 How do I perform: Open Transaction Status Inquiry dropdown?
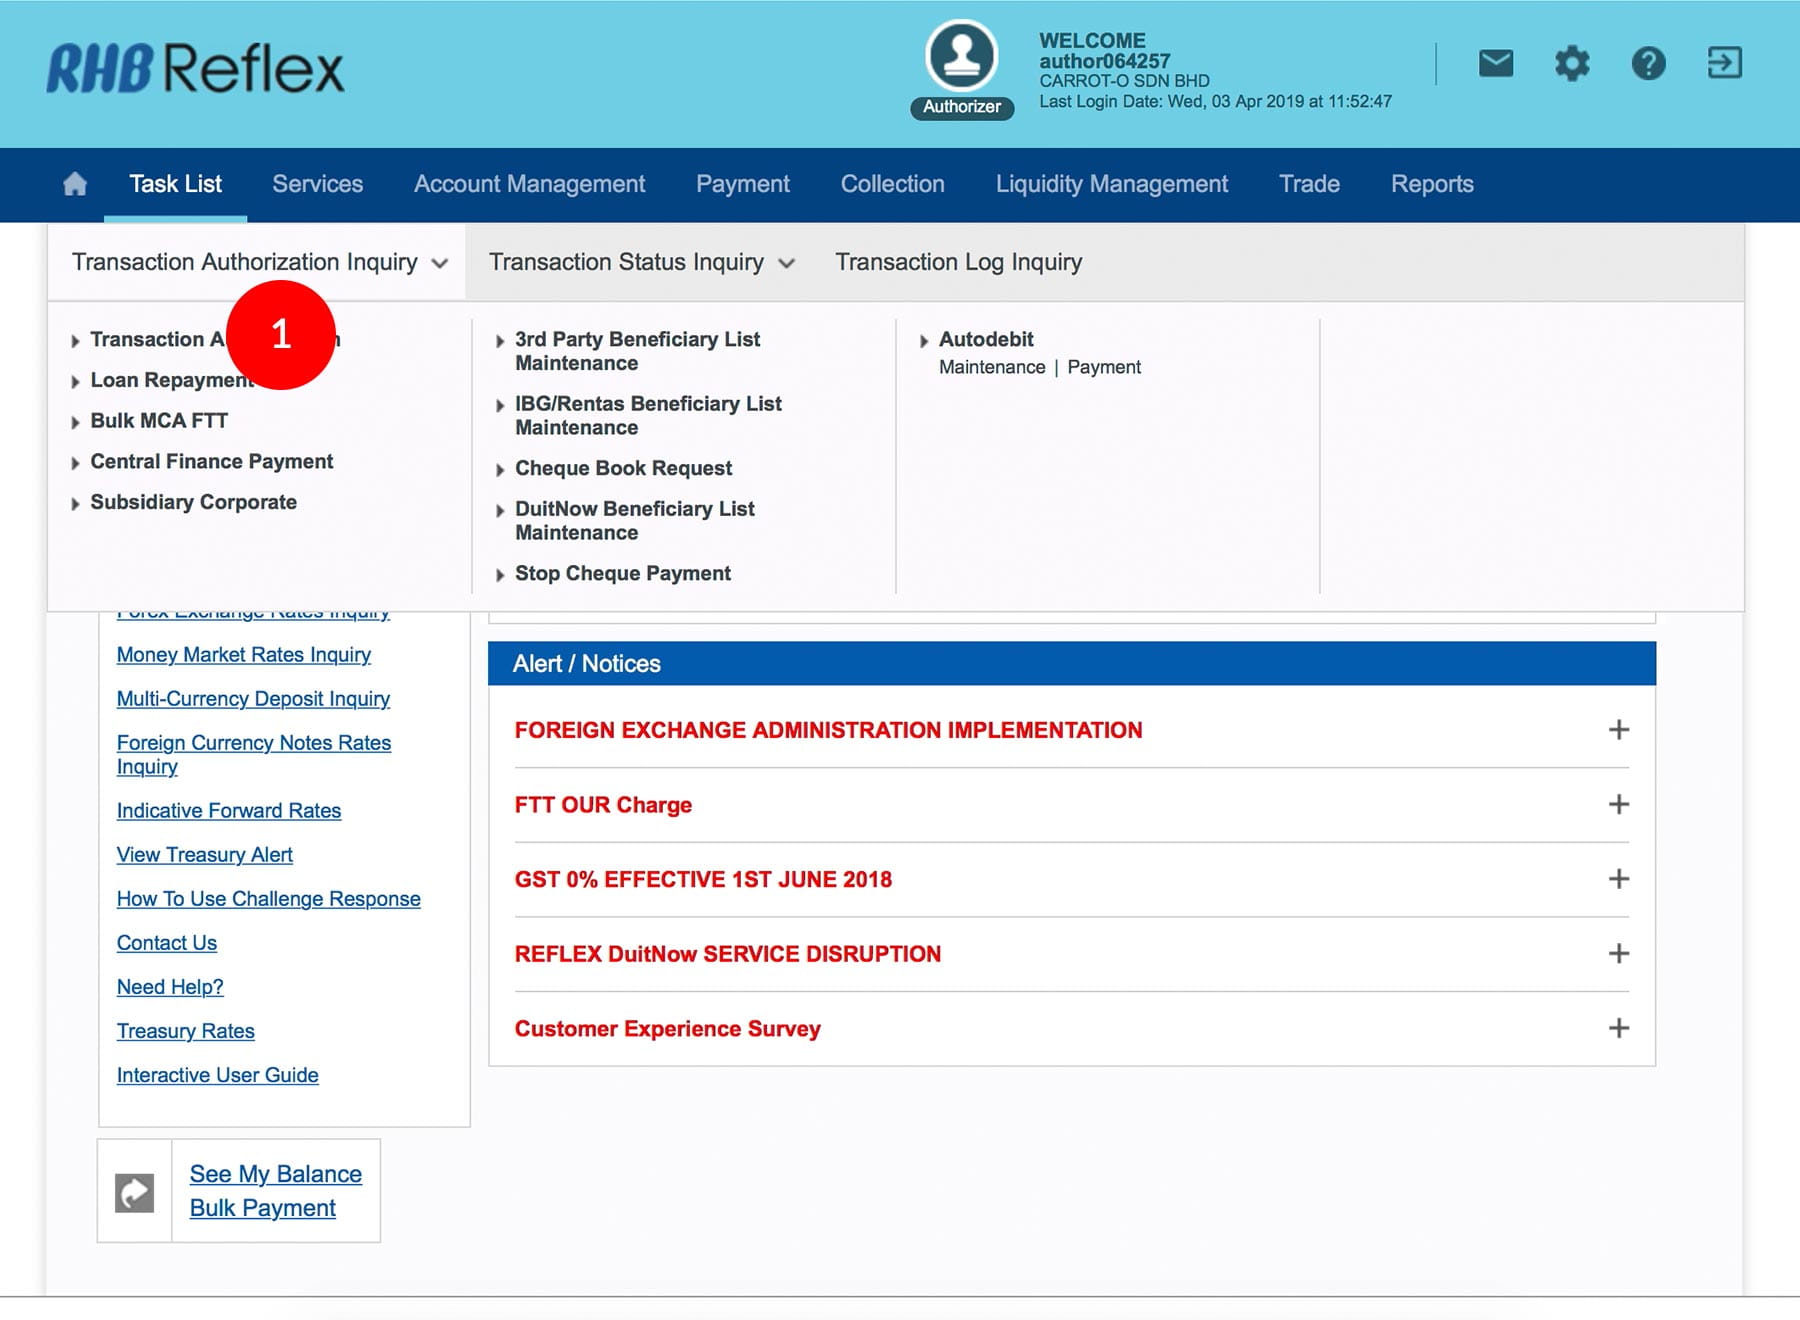point(641,262)
